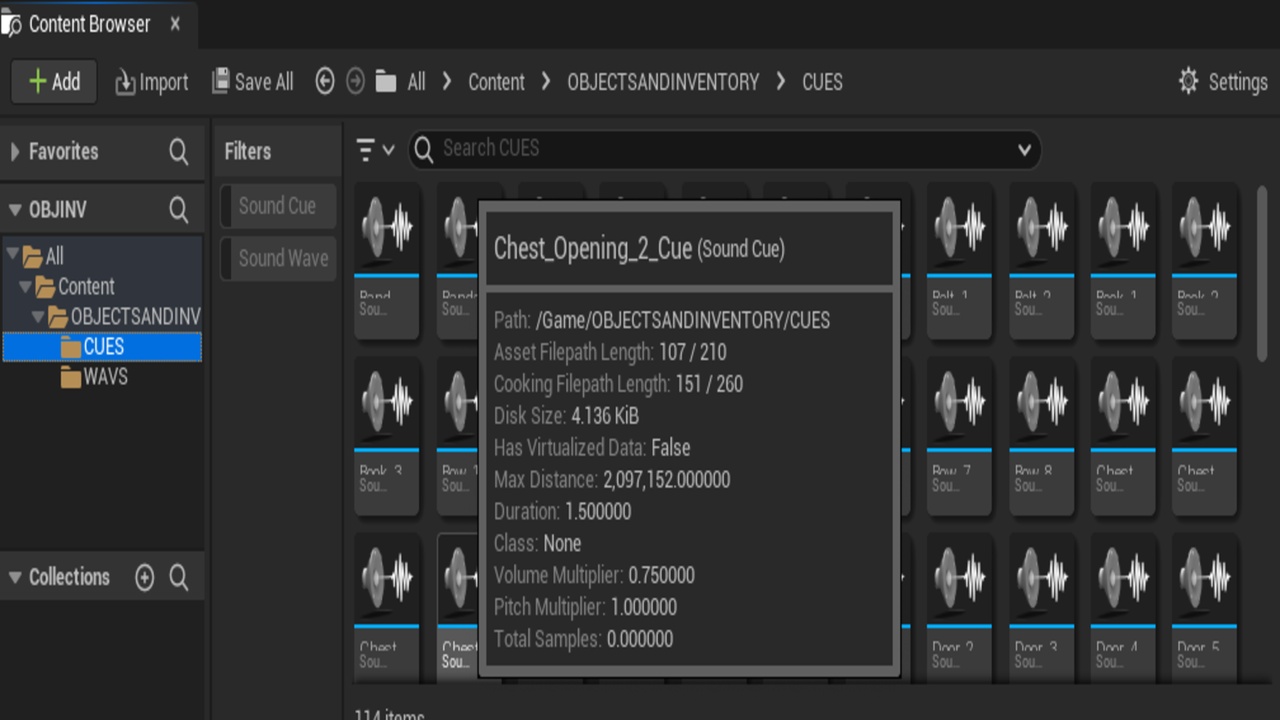
Task: Click the Search CUES input field
Action: 724,149
